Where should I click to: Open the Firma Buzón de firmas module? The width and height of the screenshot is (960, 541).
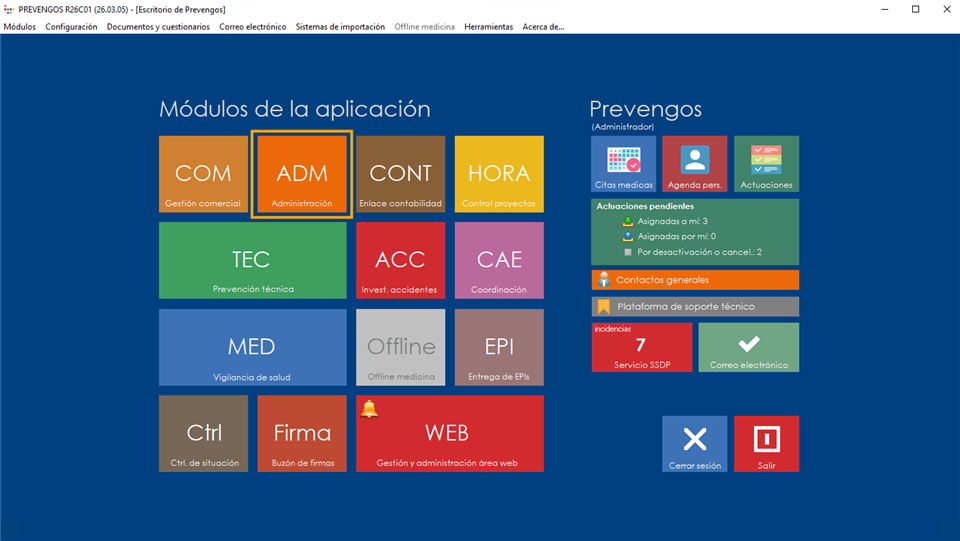click(x=301, y=434)
